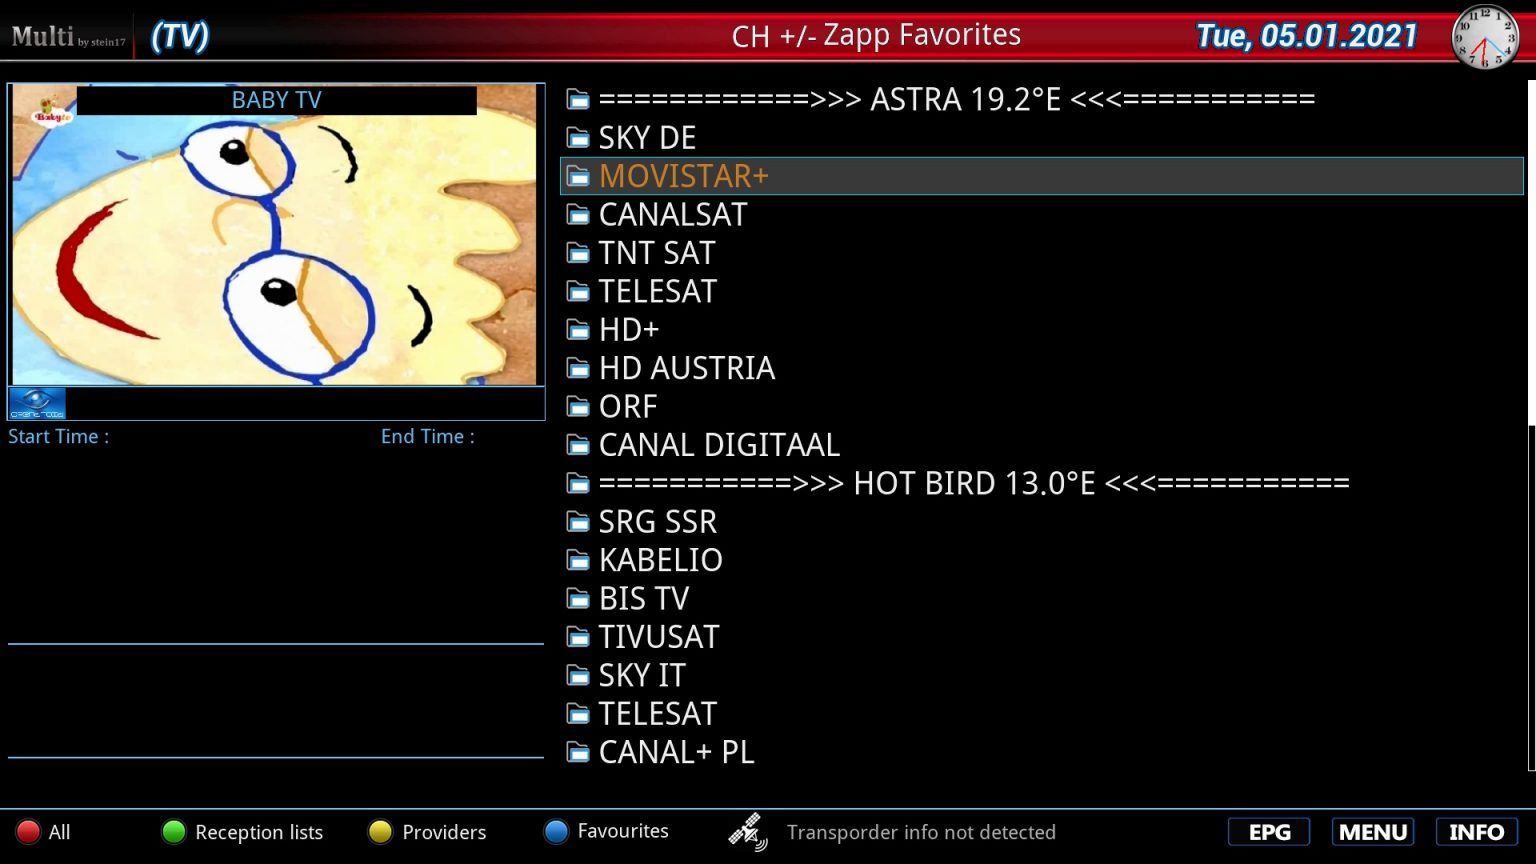
Task: Click the folder icon next to ORF
Action: coord(578,407)
